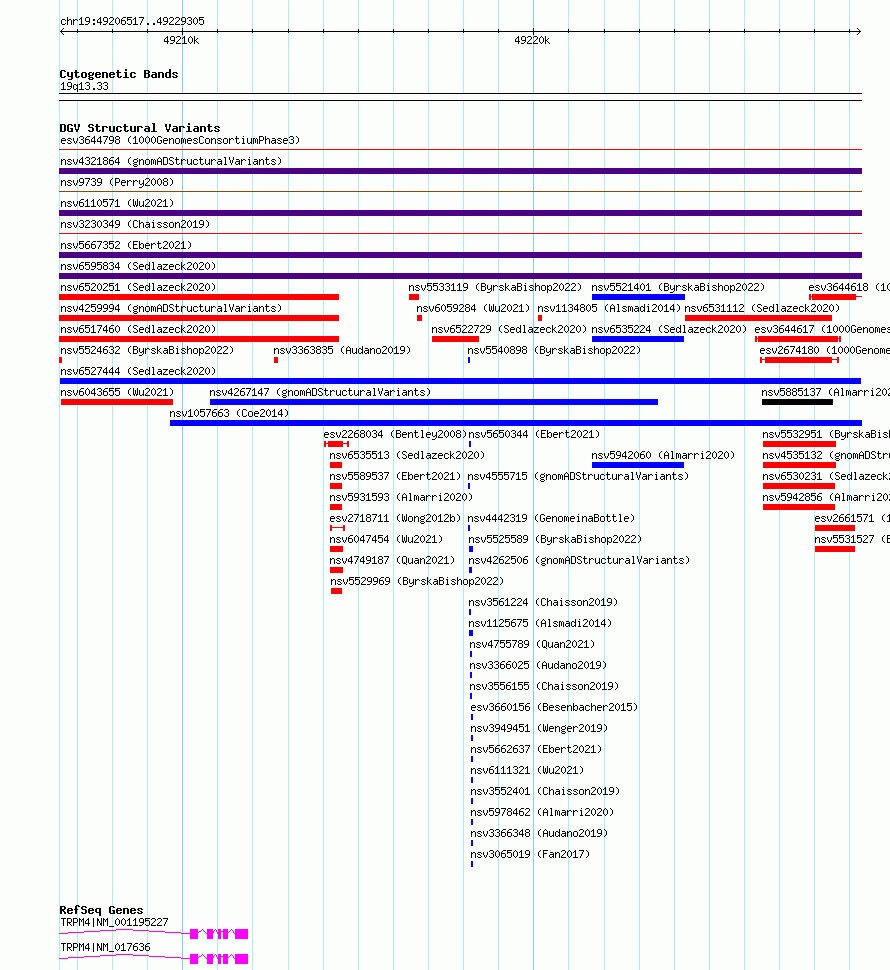The width and height of the screenshot is (890, 970).
Task: Click nsv4749187 (Quan2021) label
Action: click(x=392, y=561)
